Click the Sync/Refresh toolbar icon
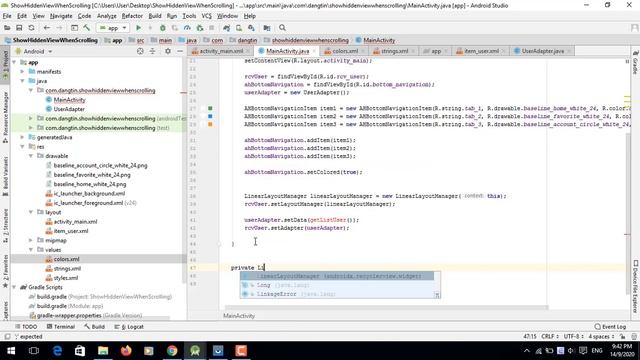The width and height of the screenshot is (640, 360). click(x=31, y=28)
